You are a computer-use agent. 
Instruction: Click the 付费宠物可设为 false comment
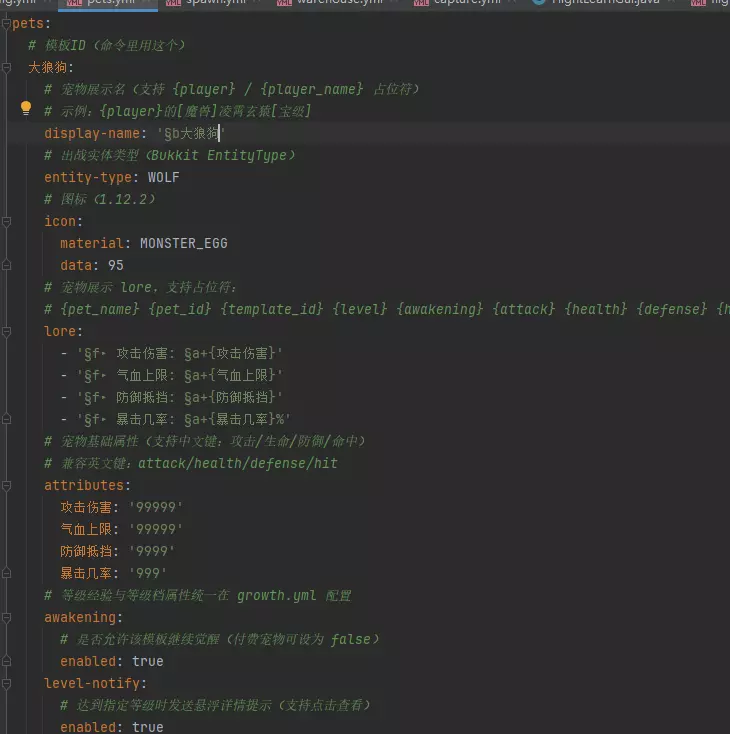point(219,639)
